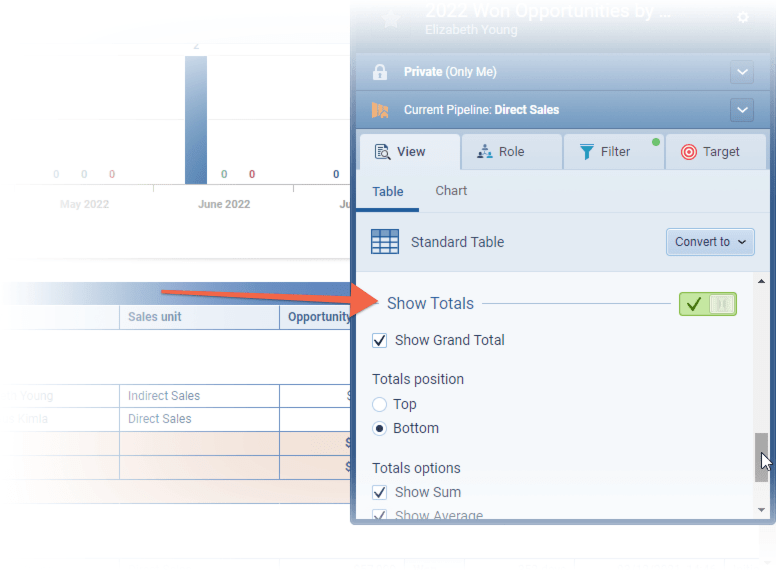
Task: Click the panel scrollbar down arrow
Action: coord(762,510)
